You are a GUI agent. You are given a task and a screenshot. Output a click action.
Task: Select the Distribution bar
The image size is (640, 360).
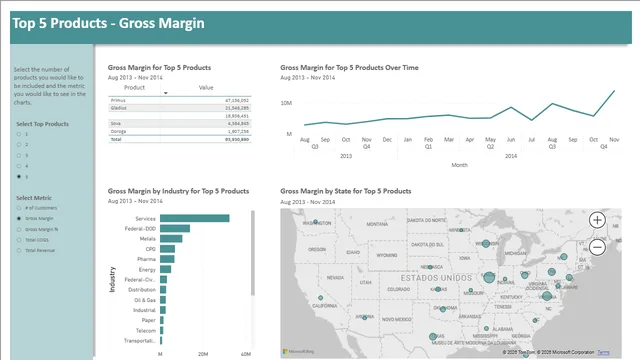pos(163,290)
